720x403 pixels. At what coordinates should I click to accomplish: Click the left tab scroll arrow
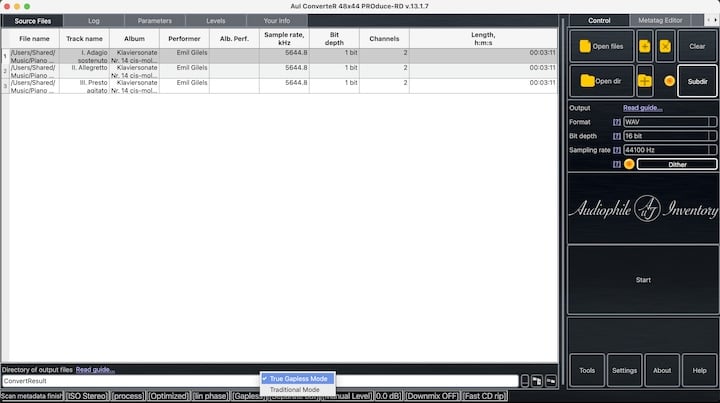709,20
